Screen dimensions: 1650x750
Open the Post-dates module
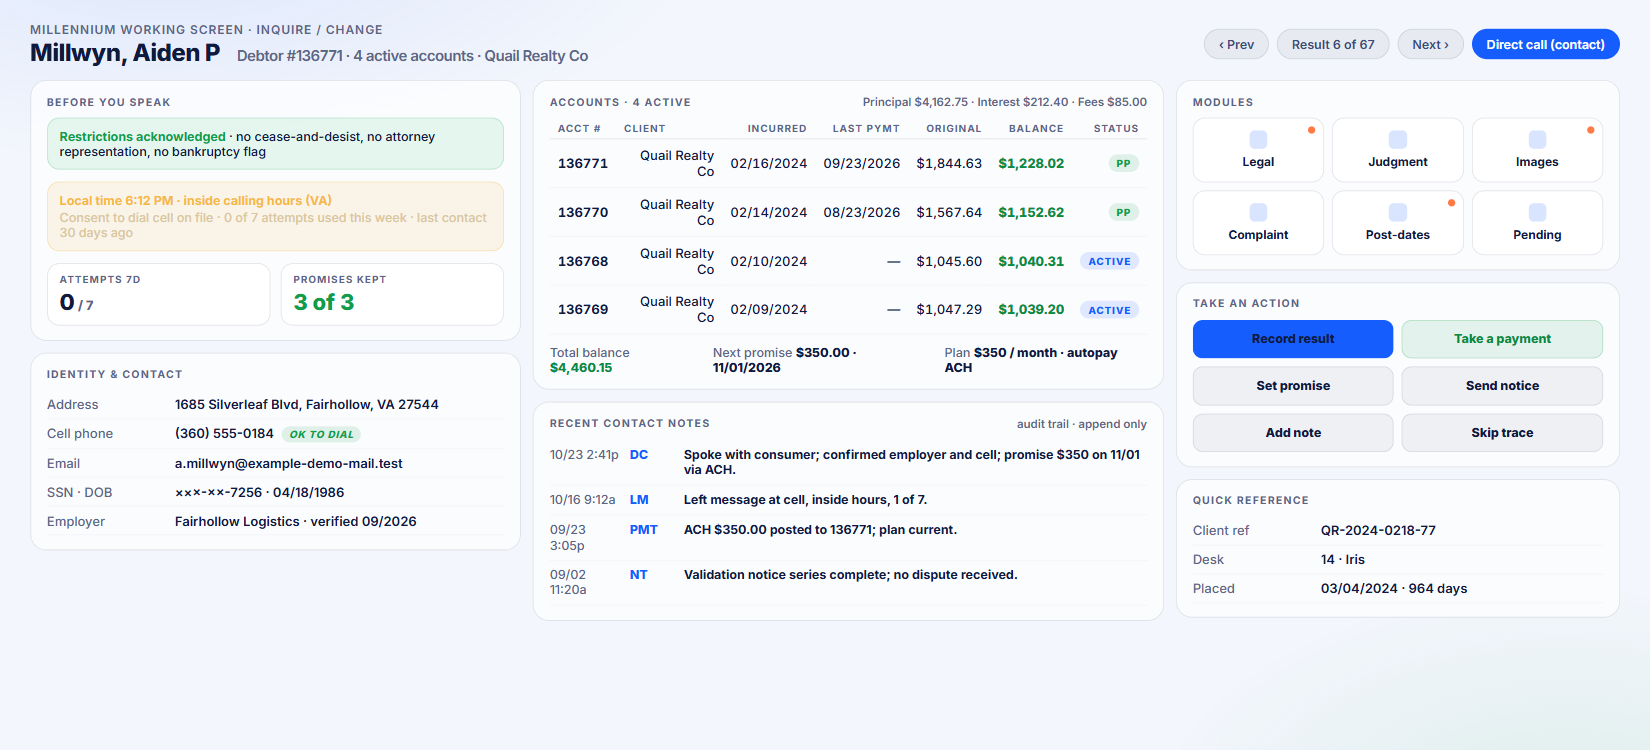[1398, 223]
